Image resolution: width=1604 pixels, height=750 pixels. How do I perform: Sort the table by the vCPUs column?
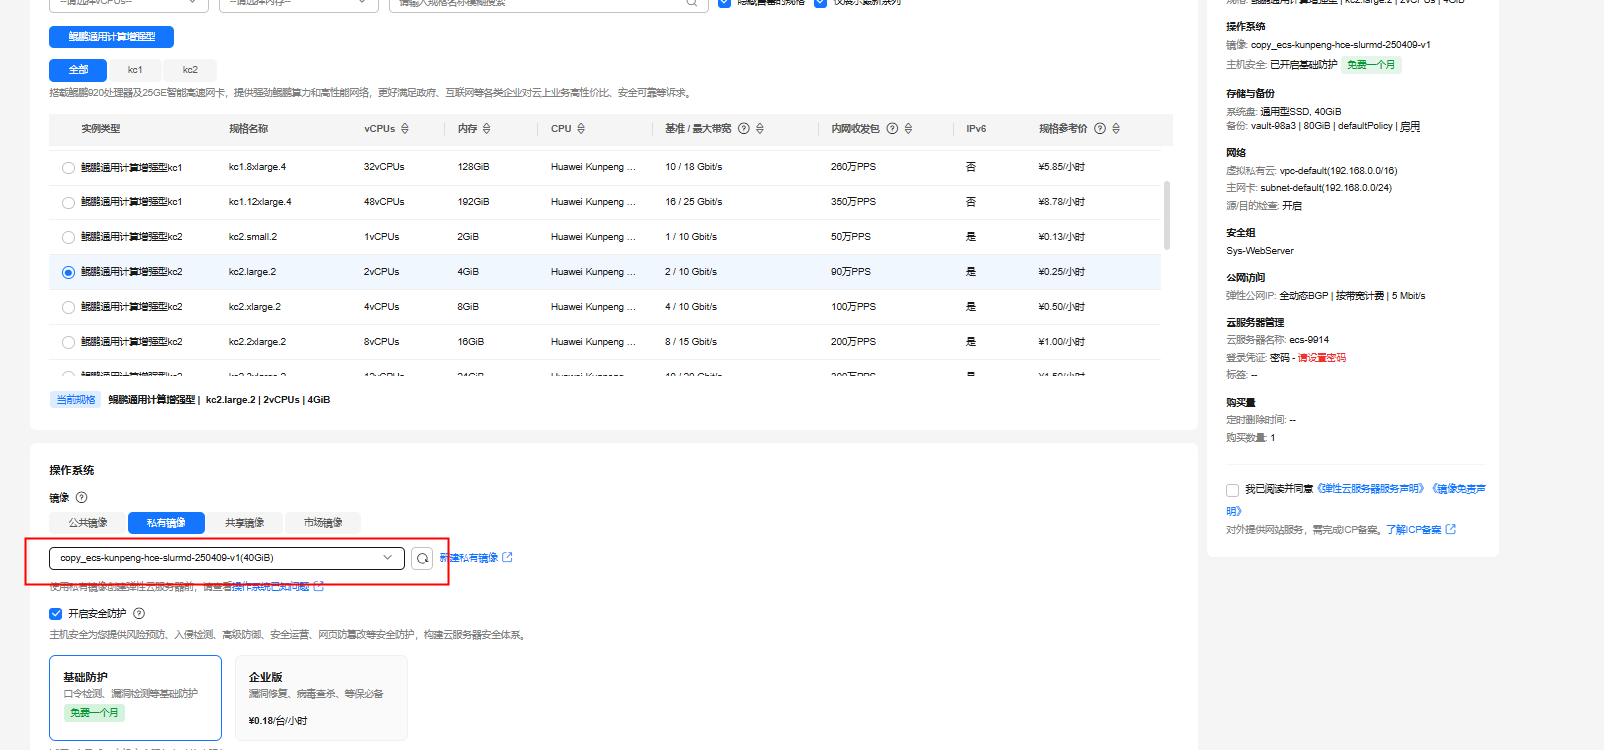click(405, 129)
